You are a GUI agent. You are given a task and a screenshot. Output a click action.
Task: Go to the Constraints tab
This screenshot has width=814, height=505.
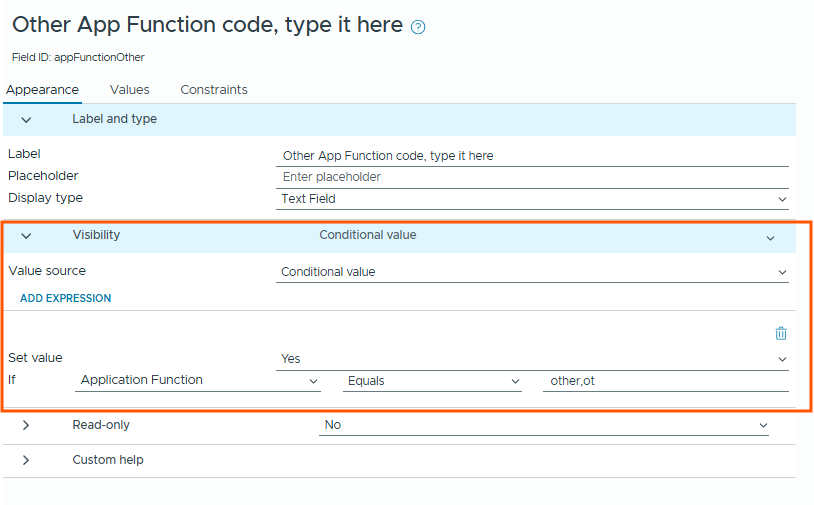click(x=214, y=90)
